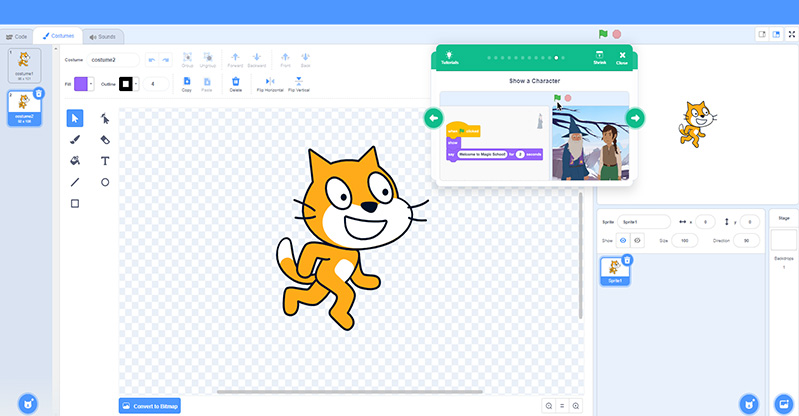Click the outline width field
The image size is (799, 416).
click(x=155, y=84)
